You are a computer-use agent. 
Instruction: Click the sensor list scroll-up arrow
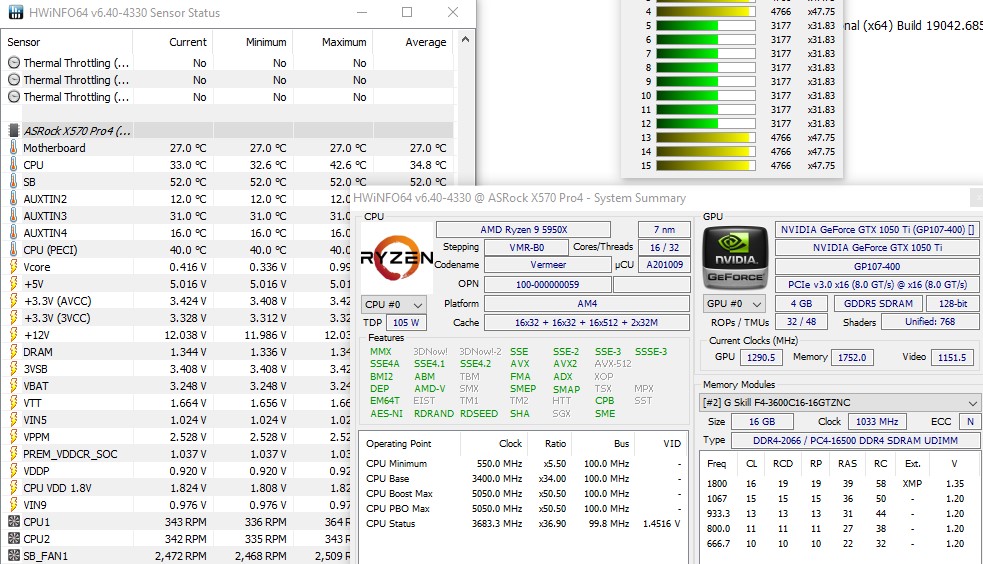click(465, 39)
